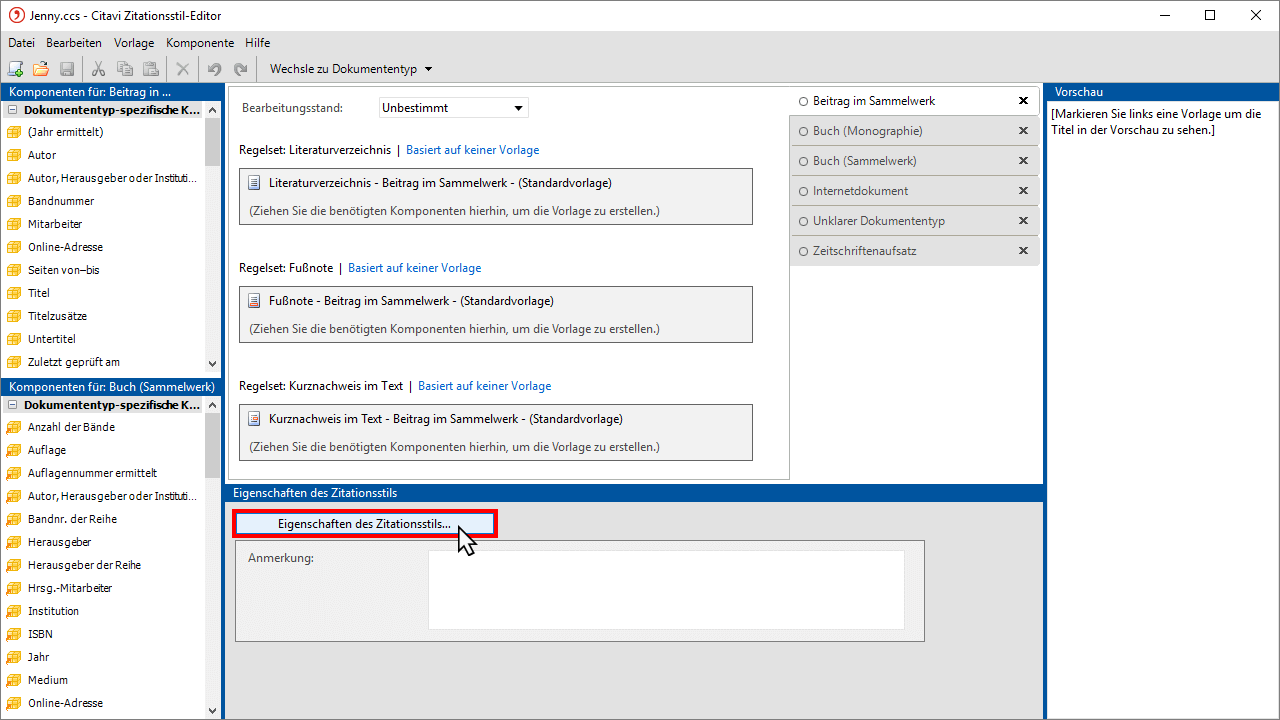
Task: Collapse first Dokumententyp-spezifische group
Action: click(13, 110)
